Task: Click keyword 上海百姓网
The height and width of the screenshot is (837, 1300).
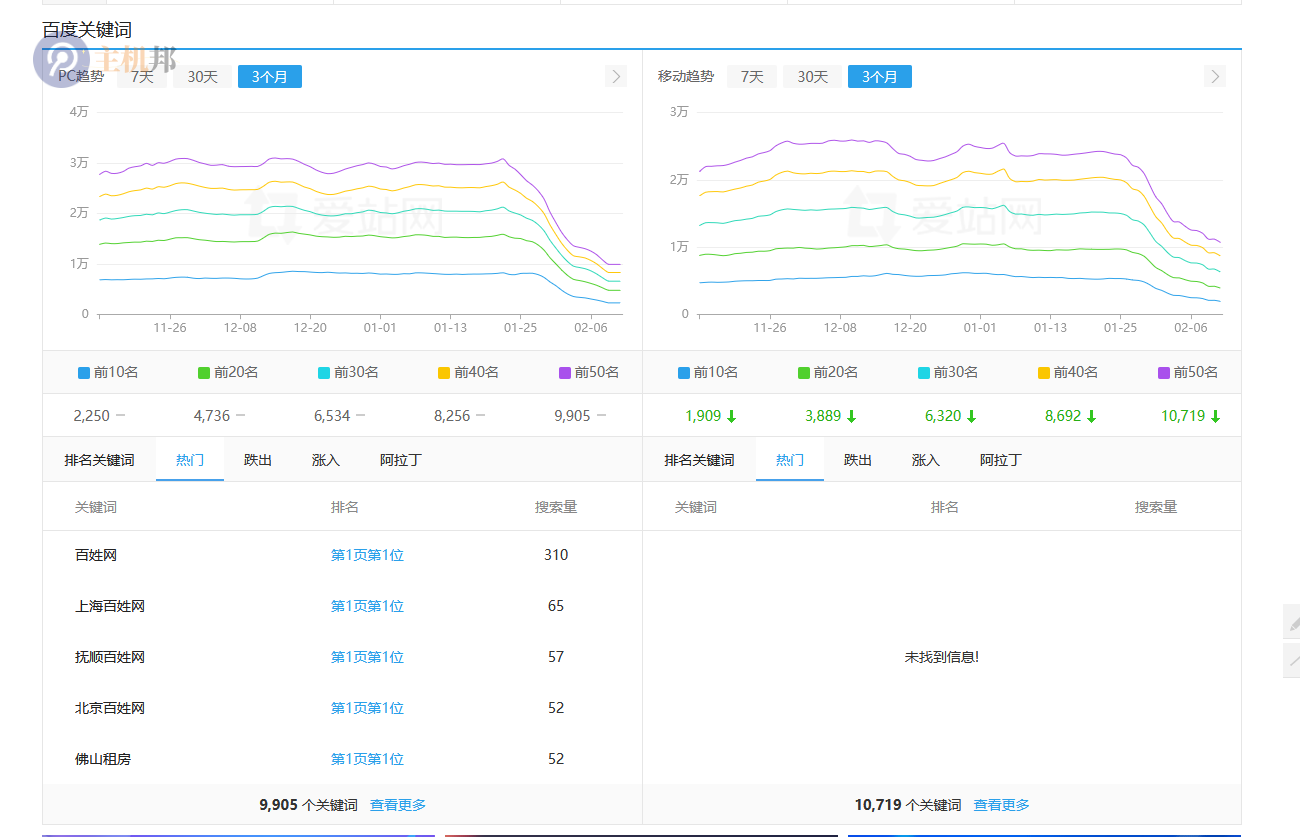Action: coord(110,606)
